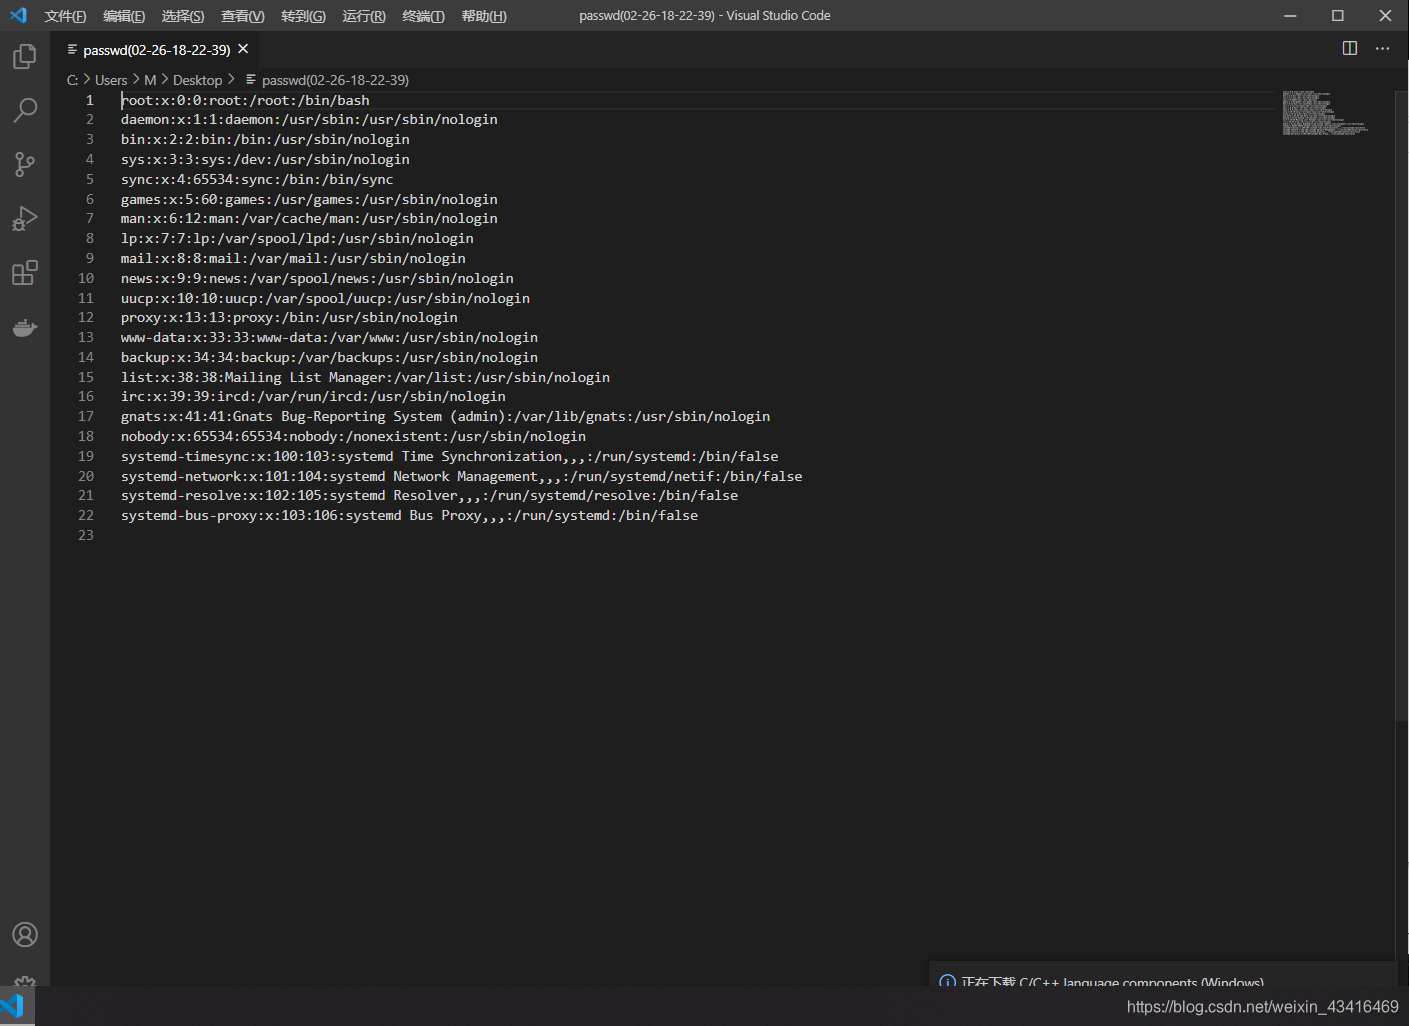Click the root:x:0:0 line text
1409x1026 pixels.
245,100
